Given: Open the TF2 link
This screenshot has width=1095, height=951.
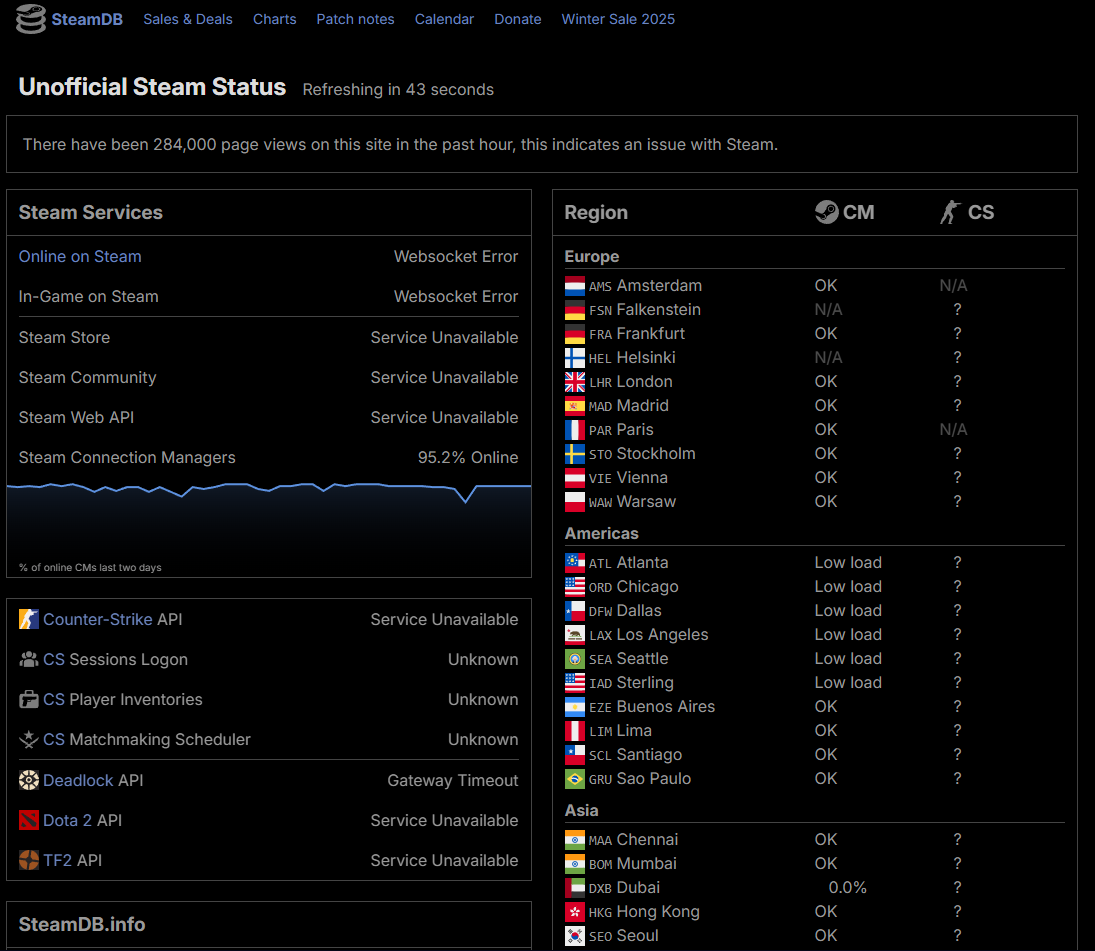Looking at the screenshot, I should point(58,860).
